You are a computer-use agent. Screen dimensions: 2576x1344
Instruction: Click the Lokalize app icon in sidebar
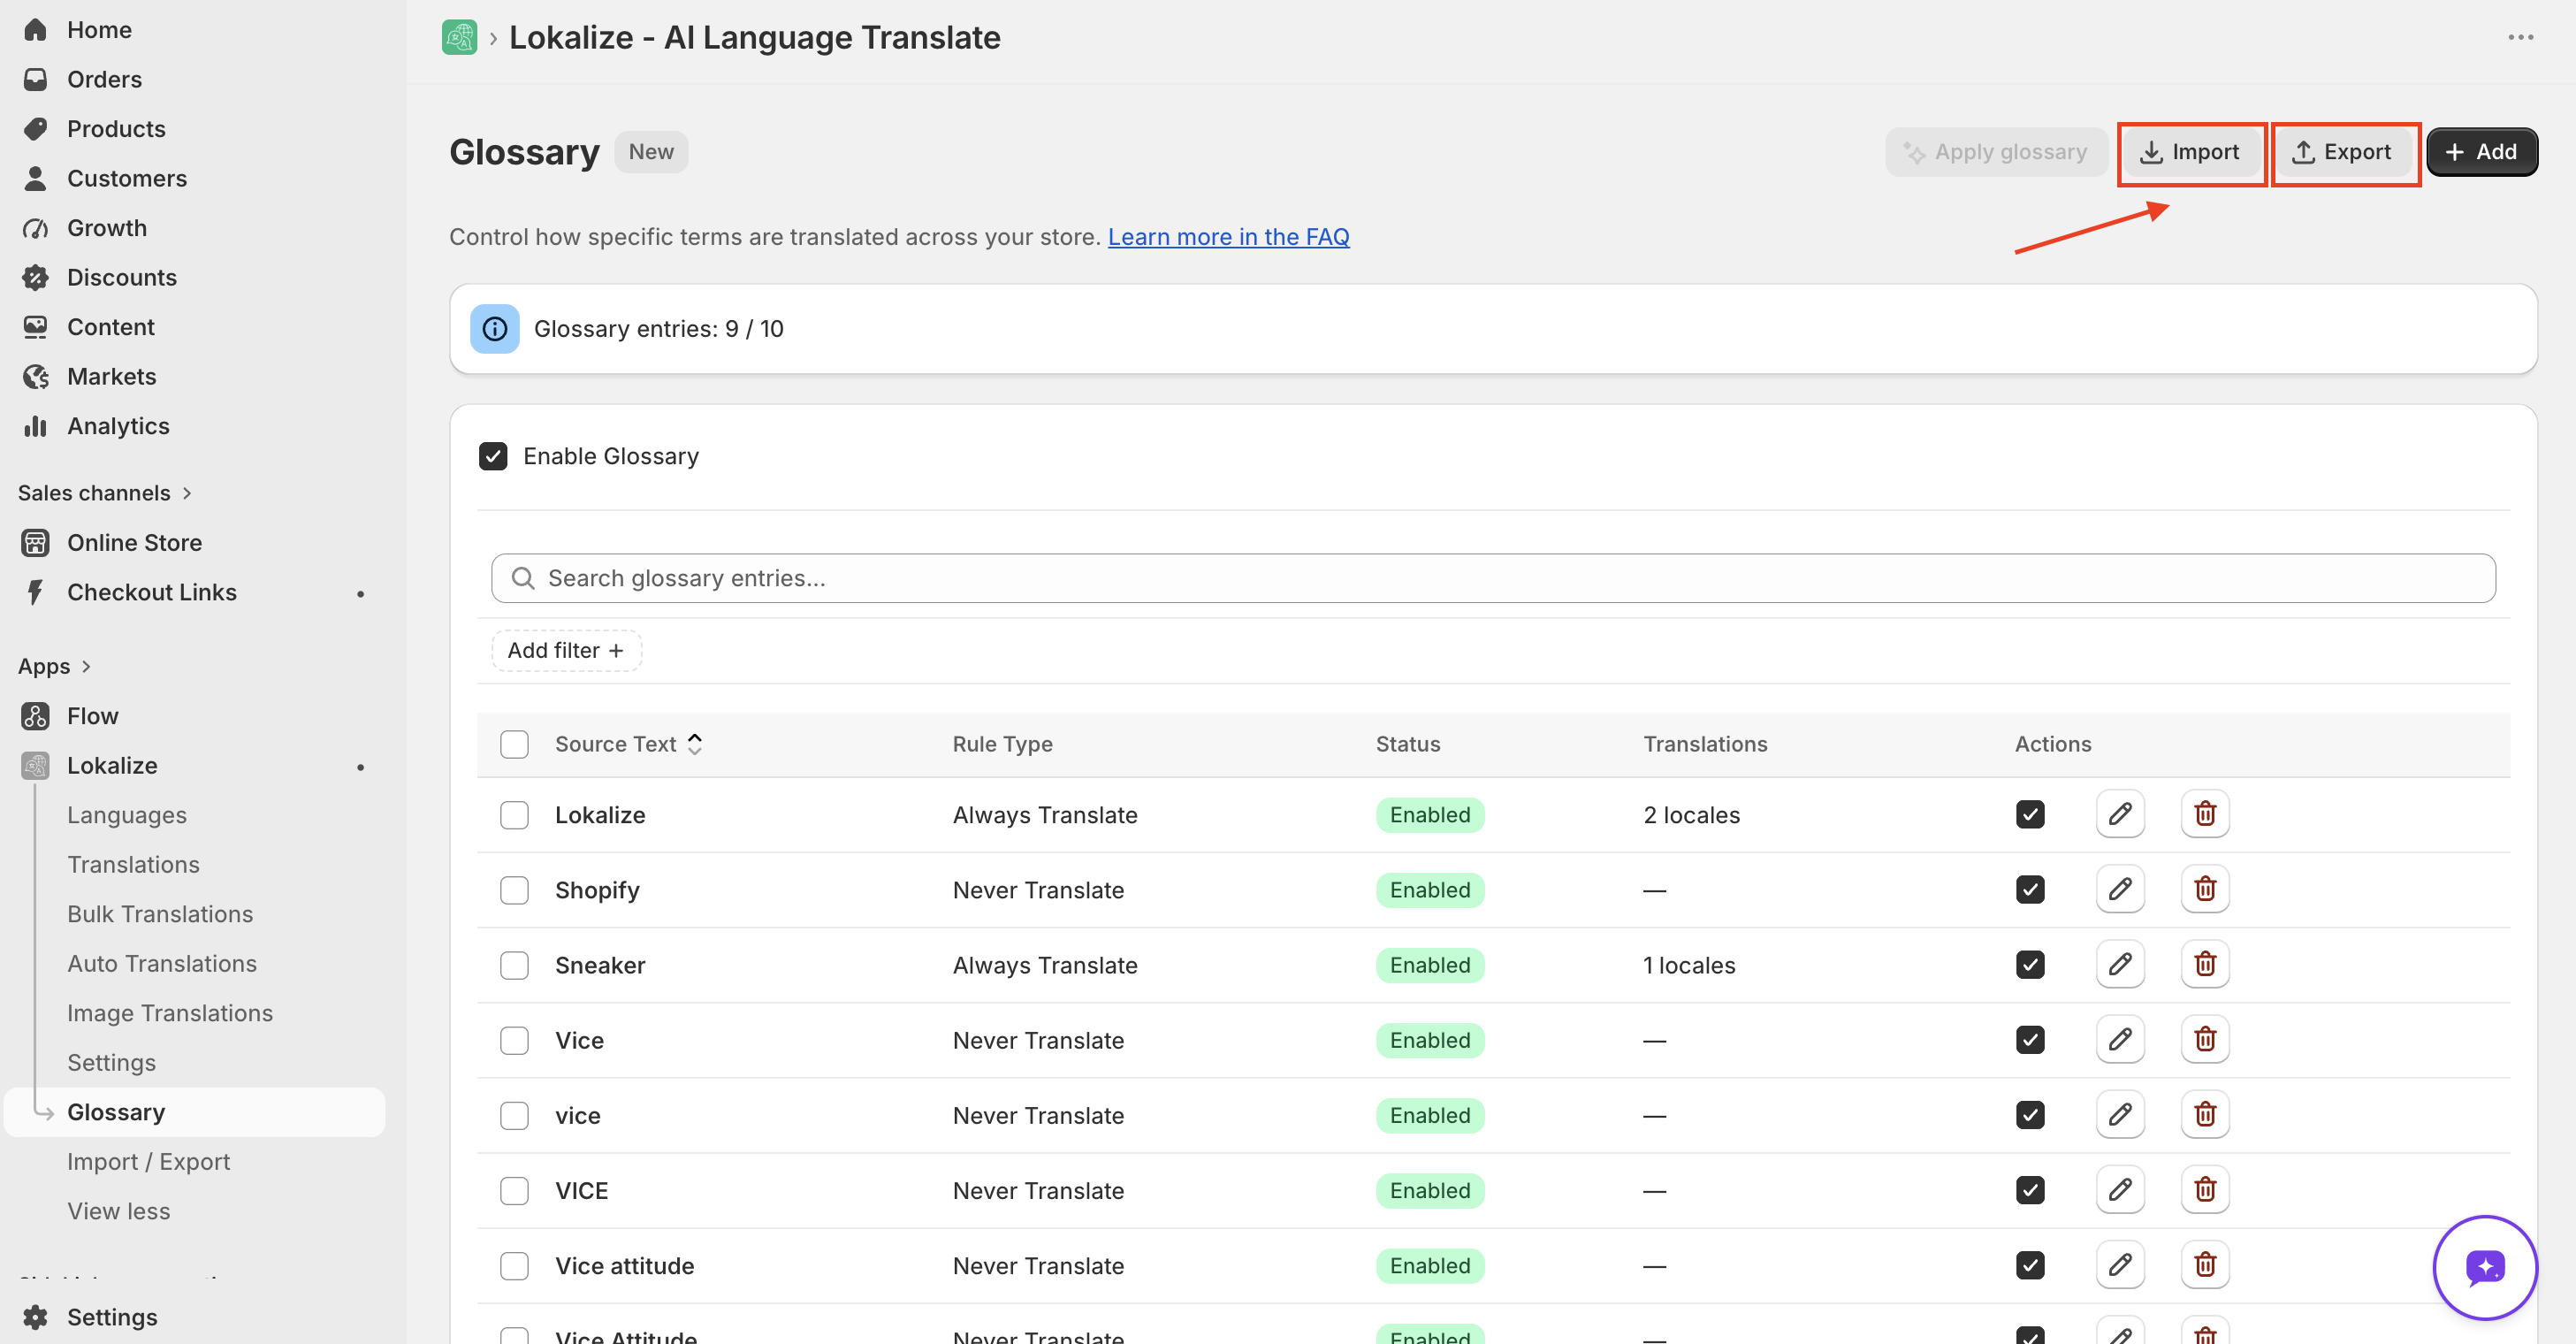coord(36,765)
